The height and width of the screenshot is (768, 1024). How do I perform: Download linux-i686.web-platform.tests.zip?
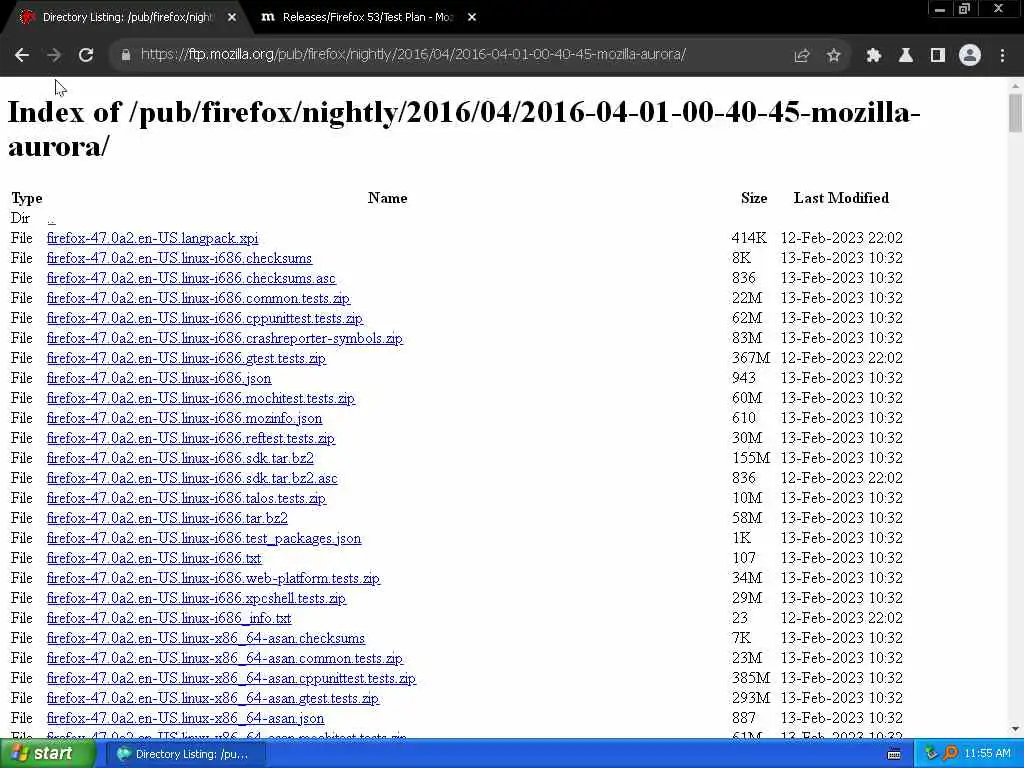tap(213, 579)
